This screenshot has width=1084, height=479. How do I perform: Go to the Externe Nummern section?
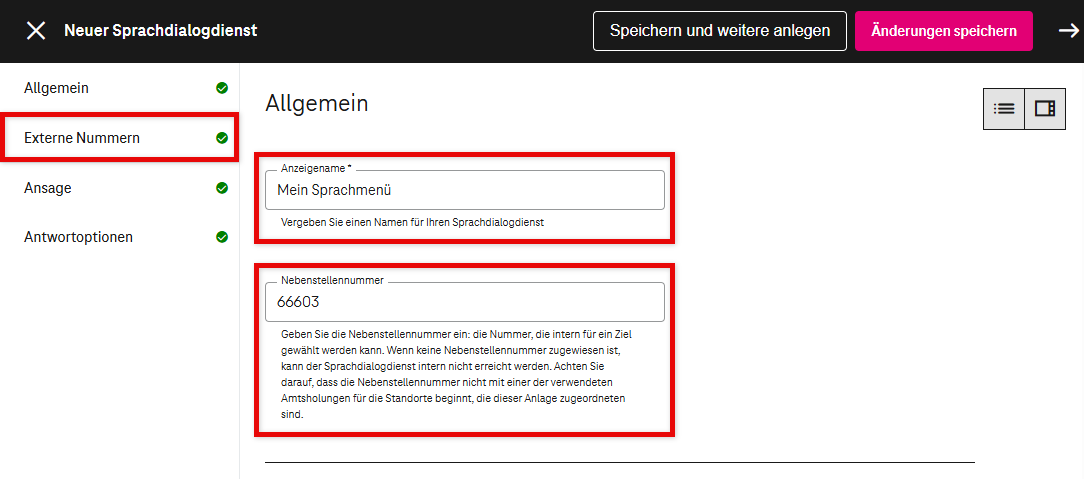click(82, 138)
